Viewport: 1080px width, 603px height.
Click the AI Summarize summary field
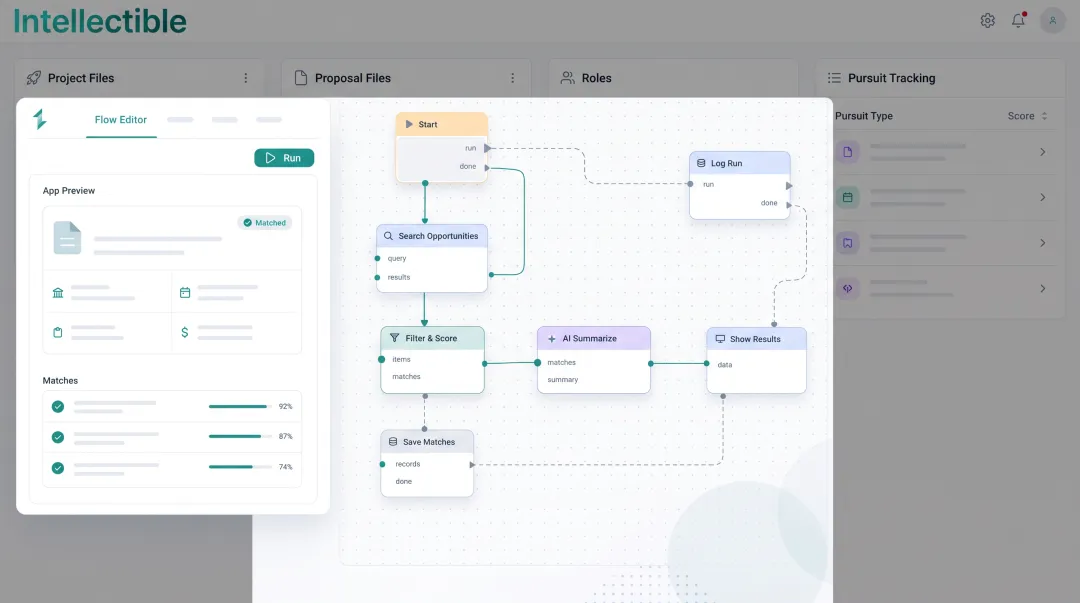(563, 380)
